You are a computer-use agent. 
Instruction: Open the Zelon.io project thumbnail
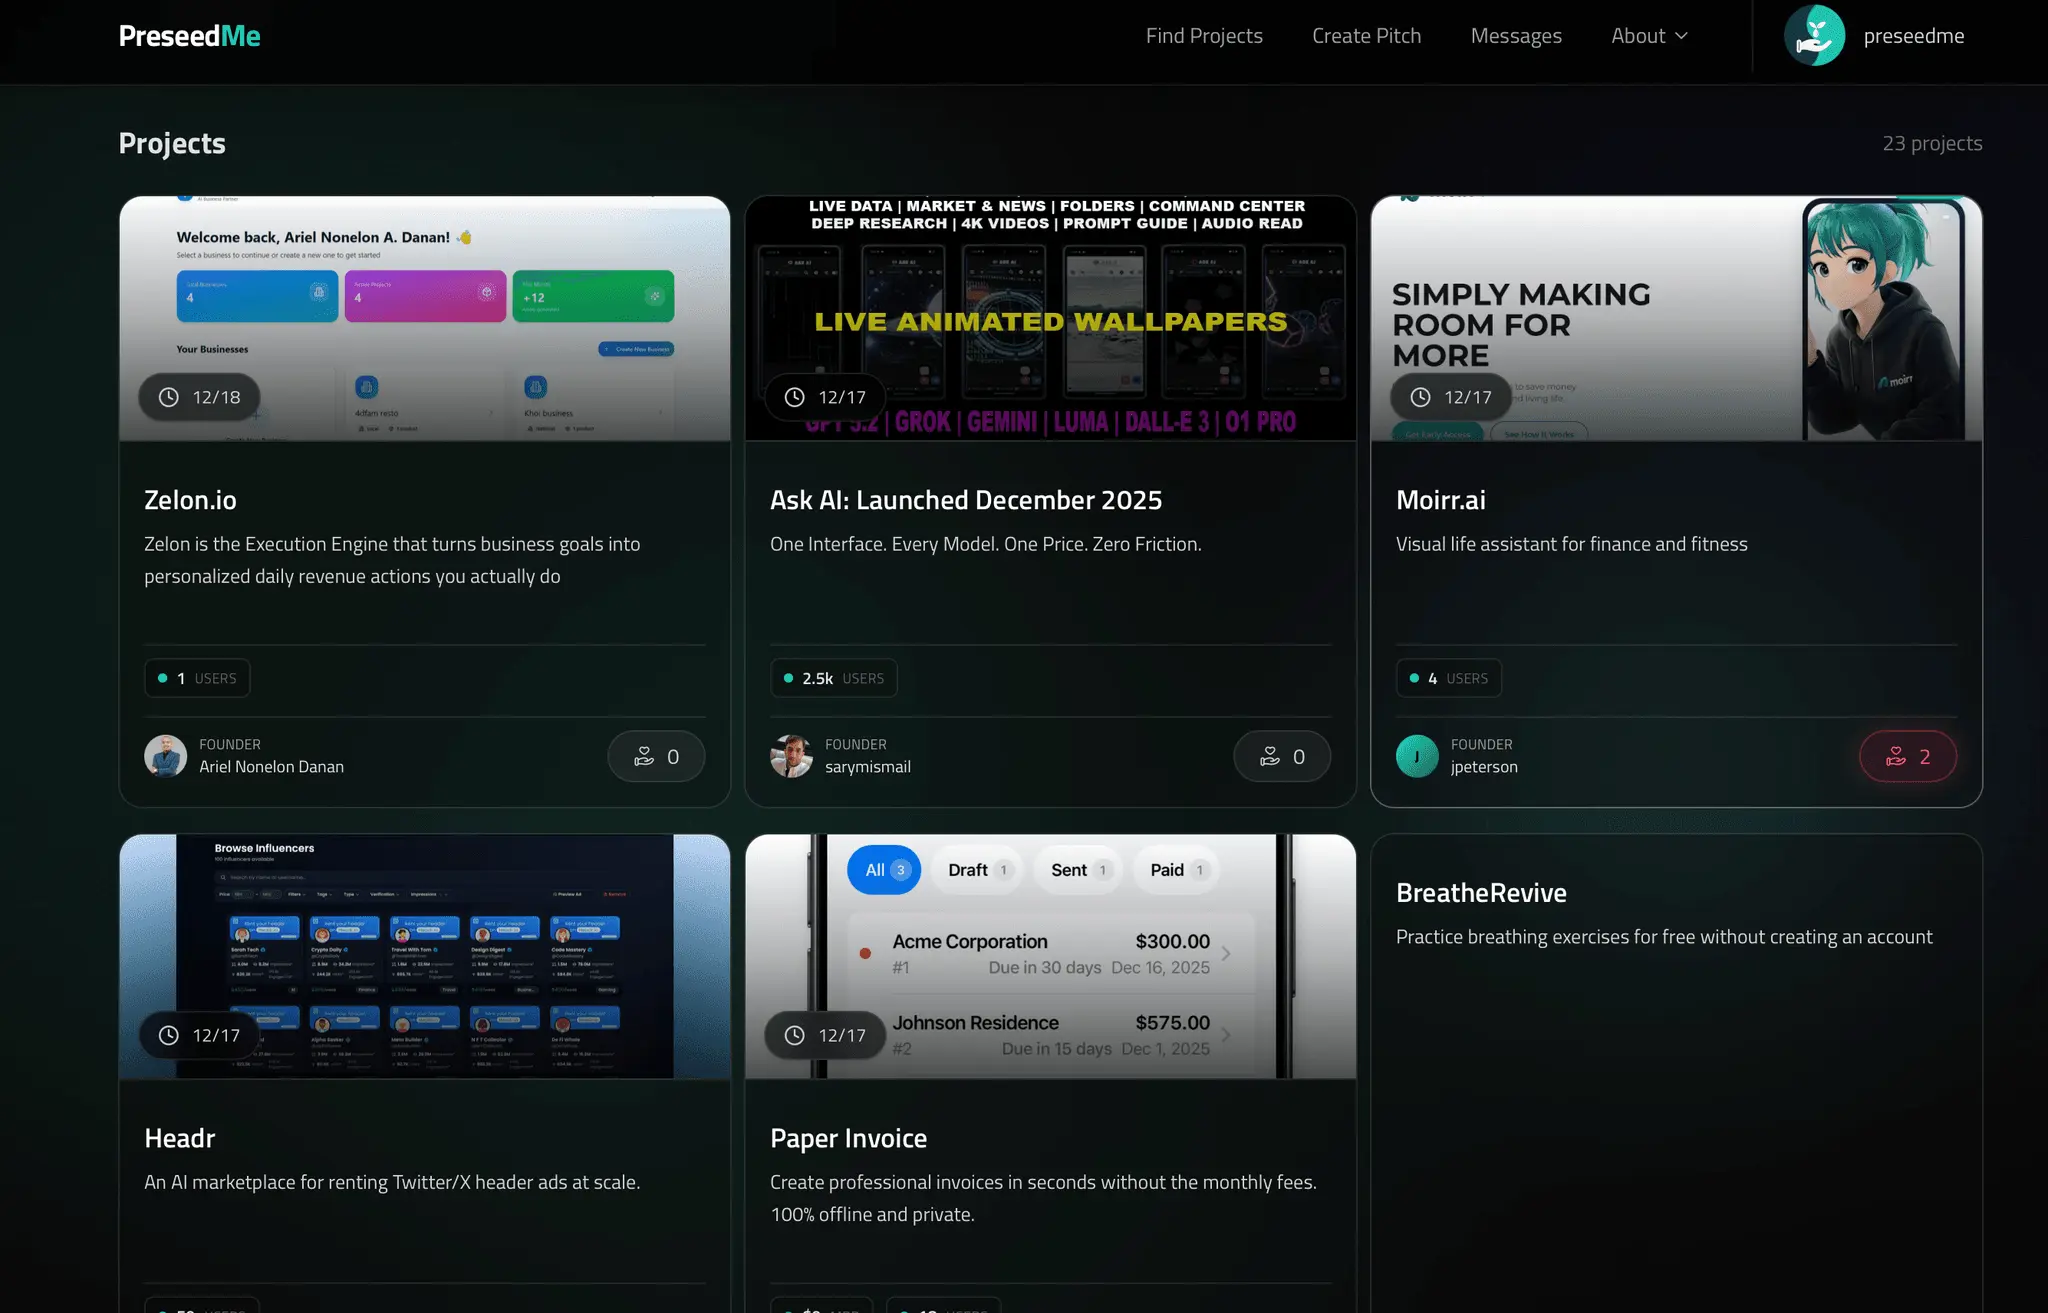click(x=425, y=318)
